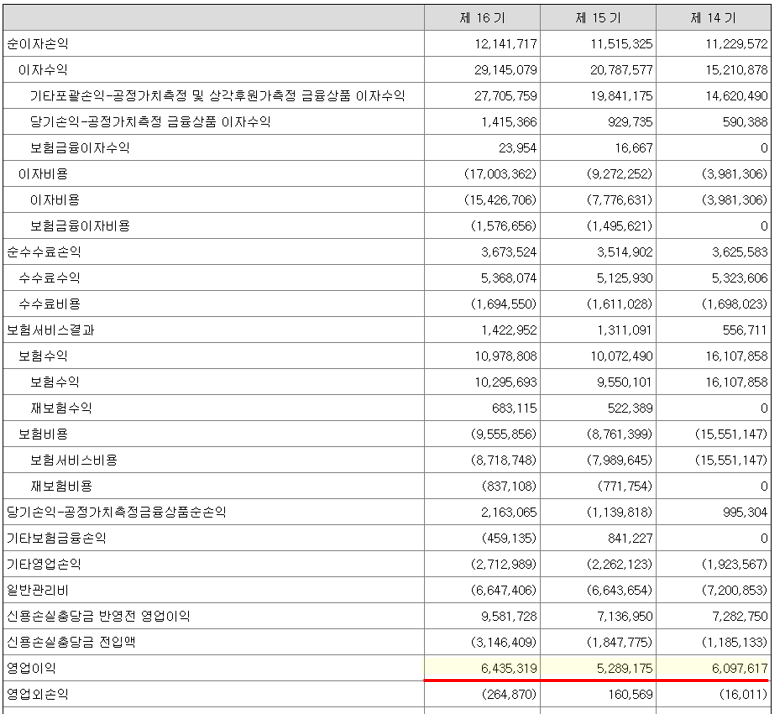This screenshot has width=778, height=719.
Task: Click the 제 15 기 column header
Action: [598, 18]
